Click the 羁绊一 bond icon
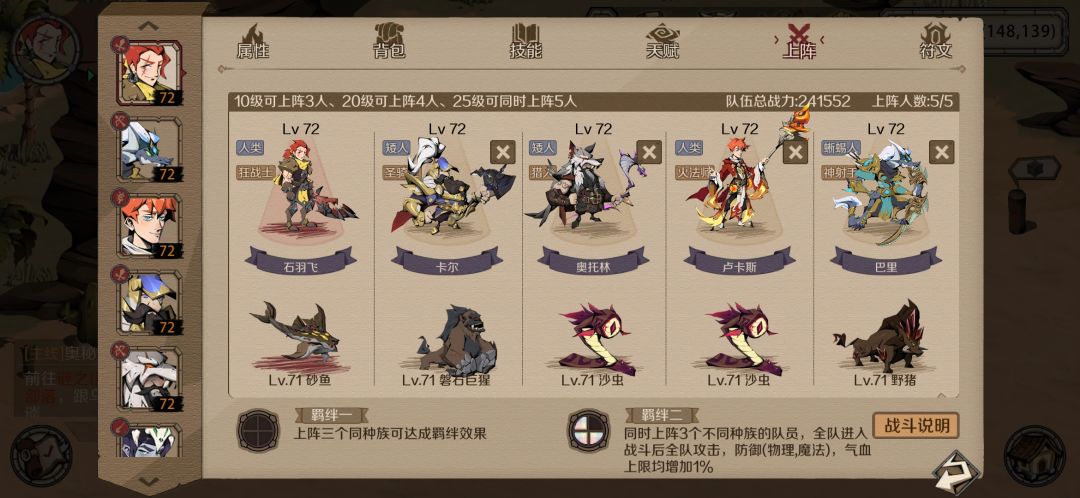Screen dimensions: 1080x498 coord(258,430)
